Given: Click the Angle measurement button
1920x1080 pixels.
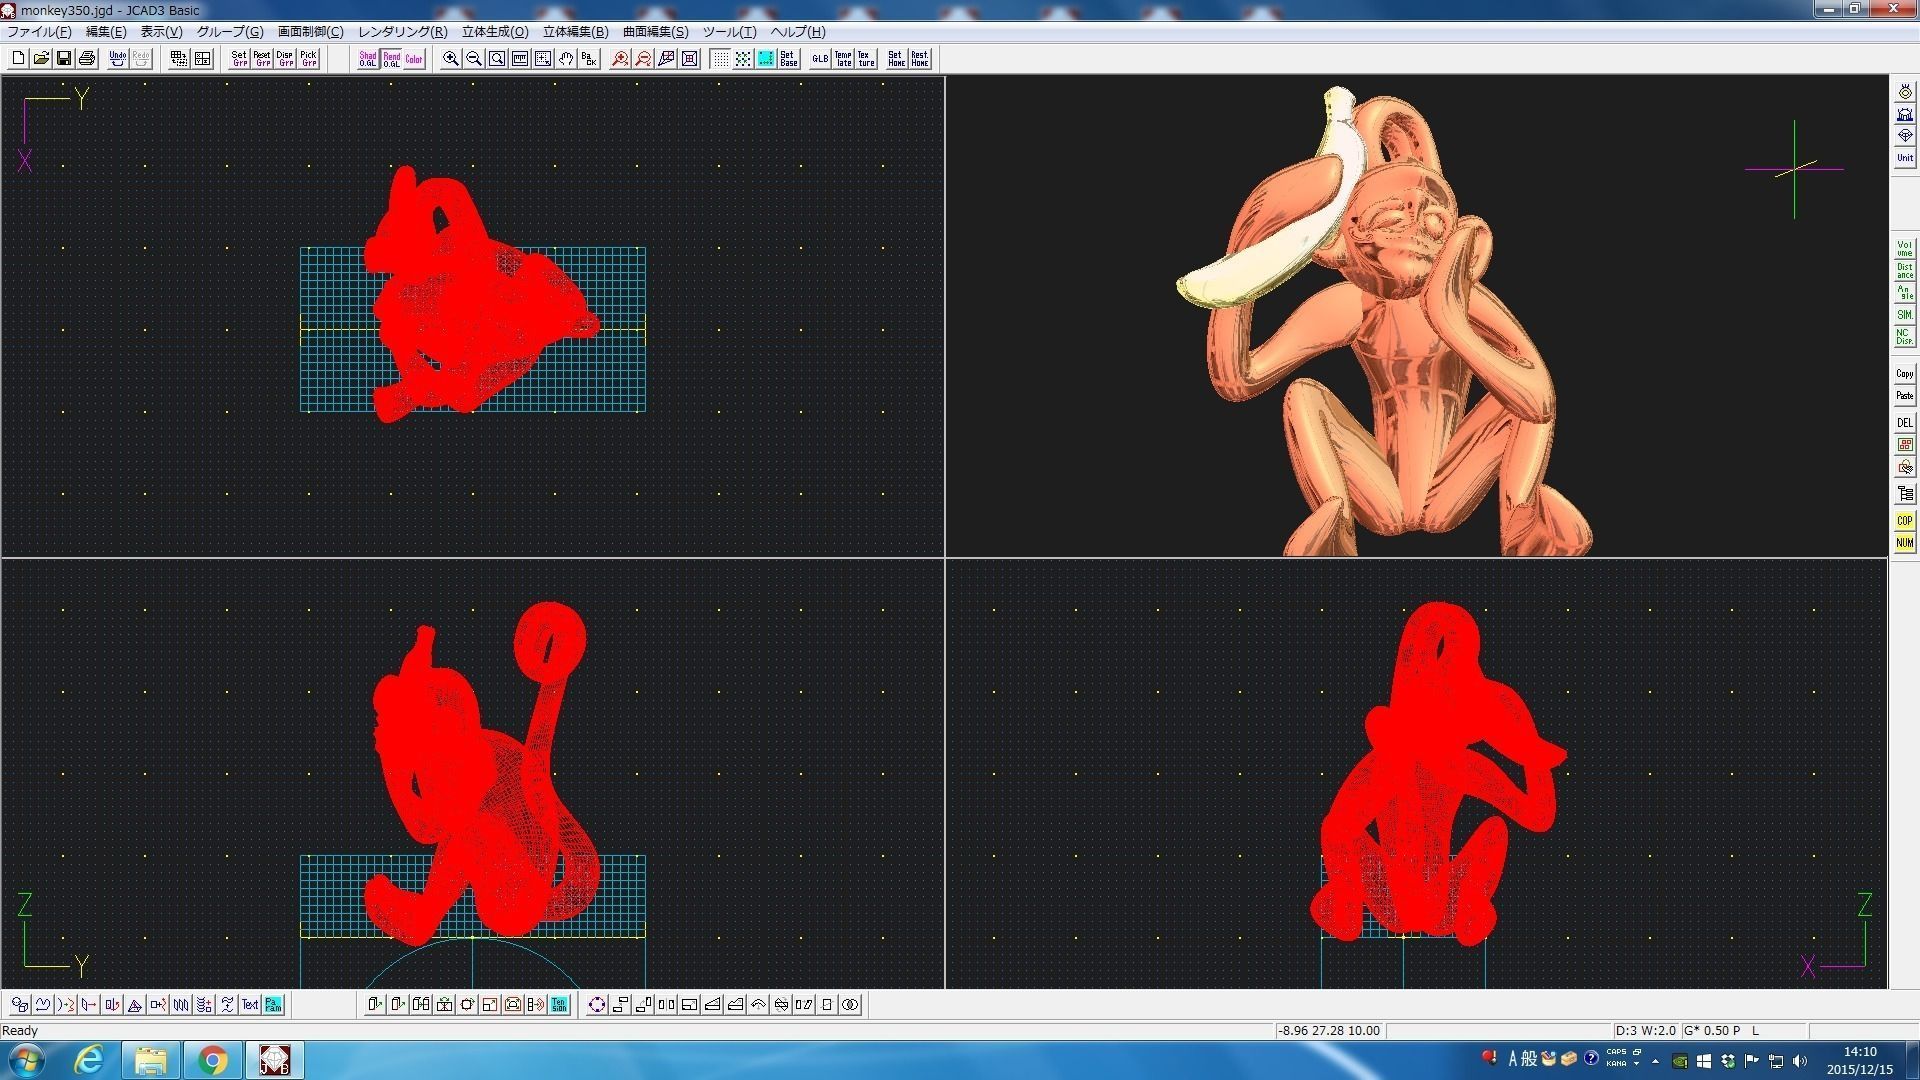Looking at the screenshot, I should tap(1904, 293).
